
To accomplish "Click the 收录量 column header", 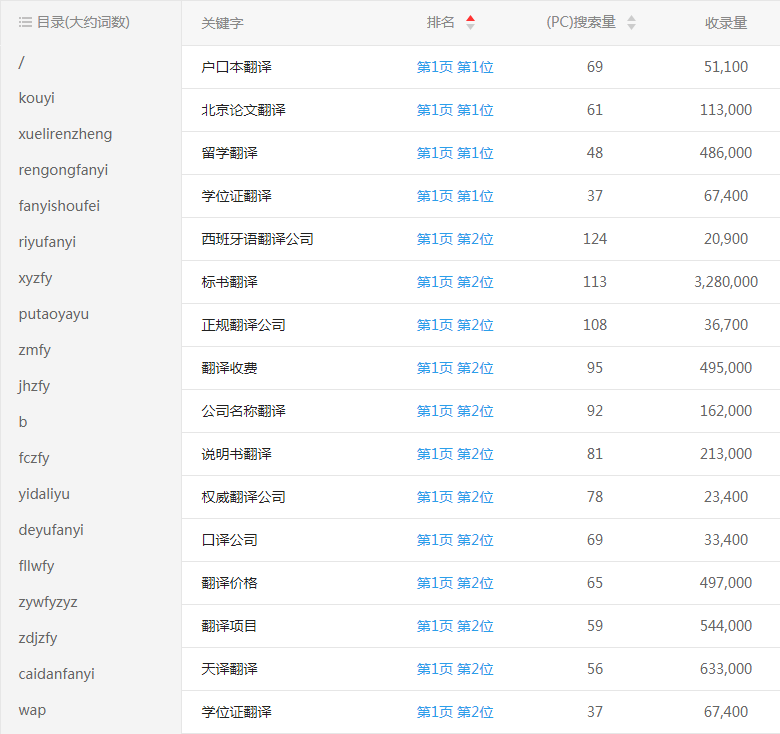I will [726, 23].
